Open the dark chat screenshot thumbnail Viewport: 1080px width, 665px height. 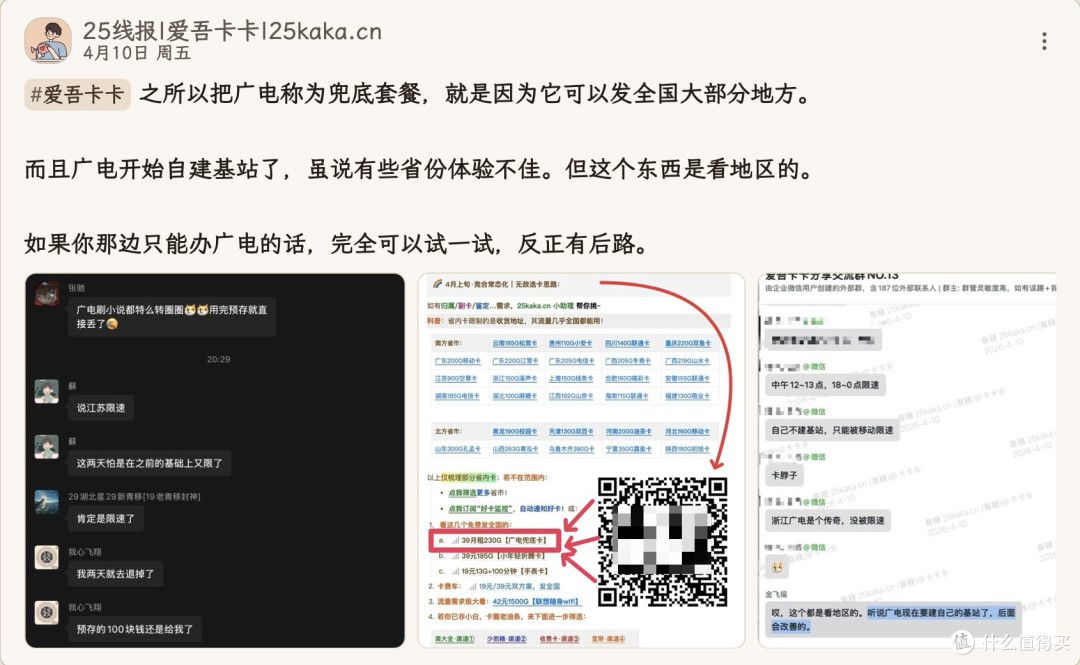click(215, 460)
